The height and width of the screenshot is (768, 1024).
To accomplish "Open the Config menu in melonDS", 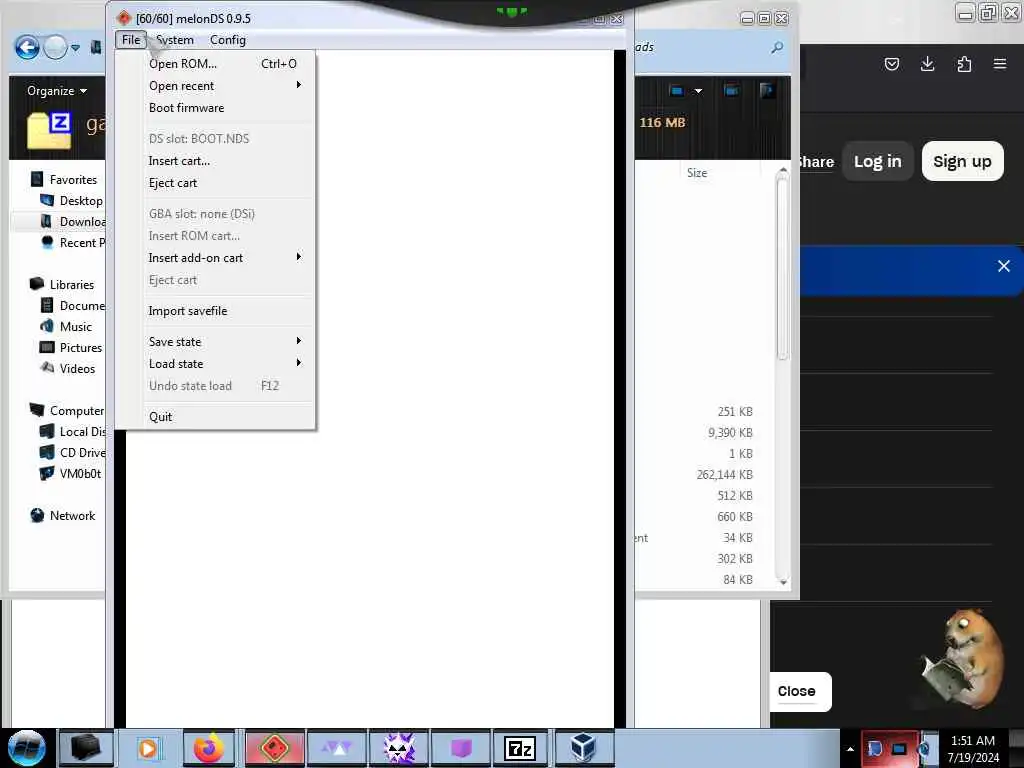I will [228, 40].
